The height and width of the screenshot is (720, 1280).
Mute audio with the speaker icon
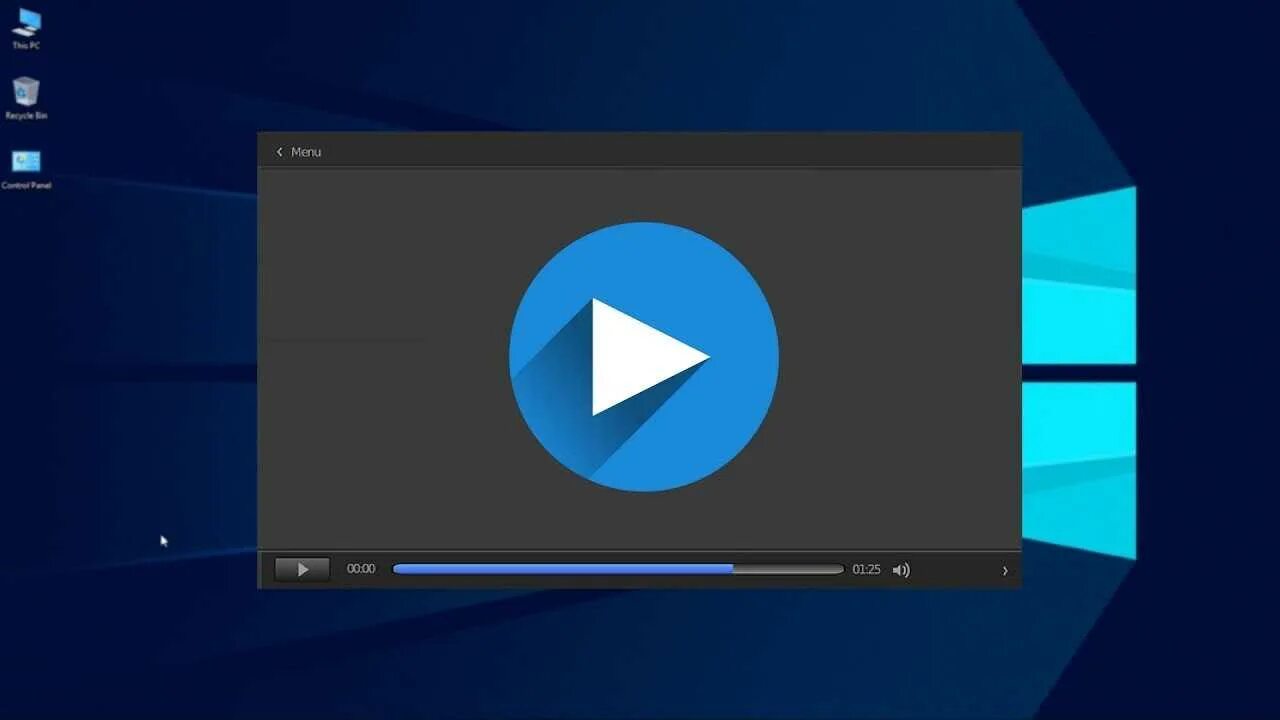click(901, 570)
